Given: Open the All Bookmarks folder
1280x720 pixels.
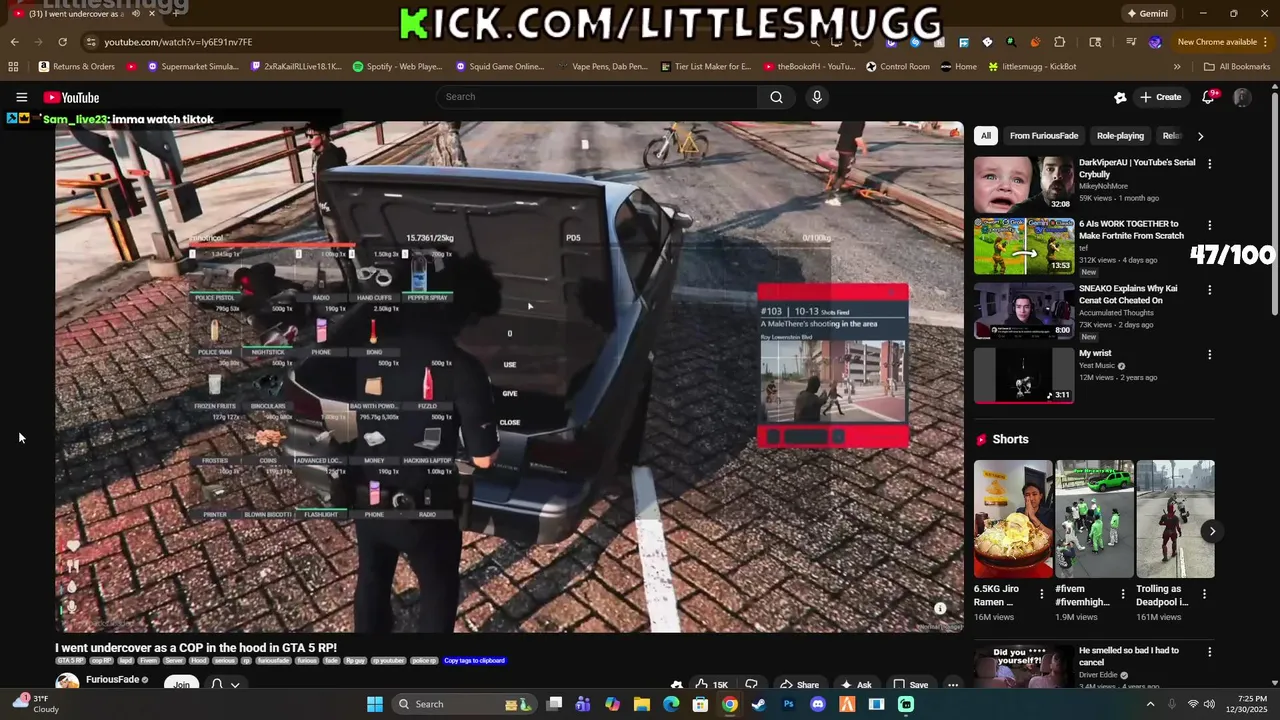Looking at the screenshot, I should point(1237,67).
